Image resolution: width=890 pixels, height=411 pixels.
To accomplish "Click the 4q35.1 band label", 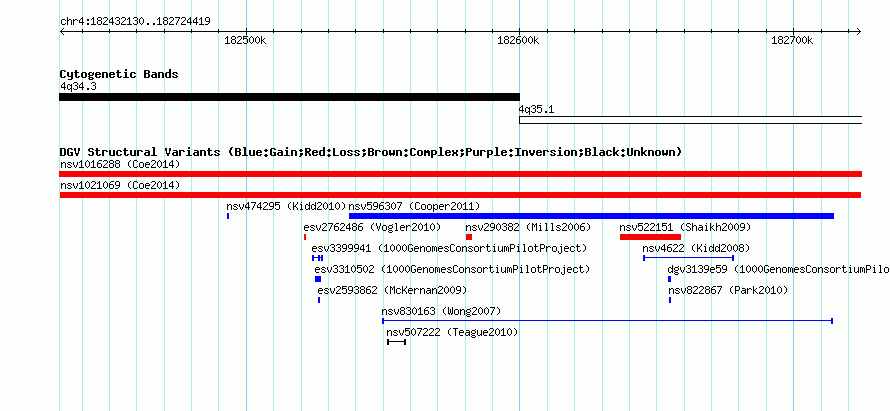I will click(x=536, y=110).
